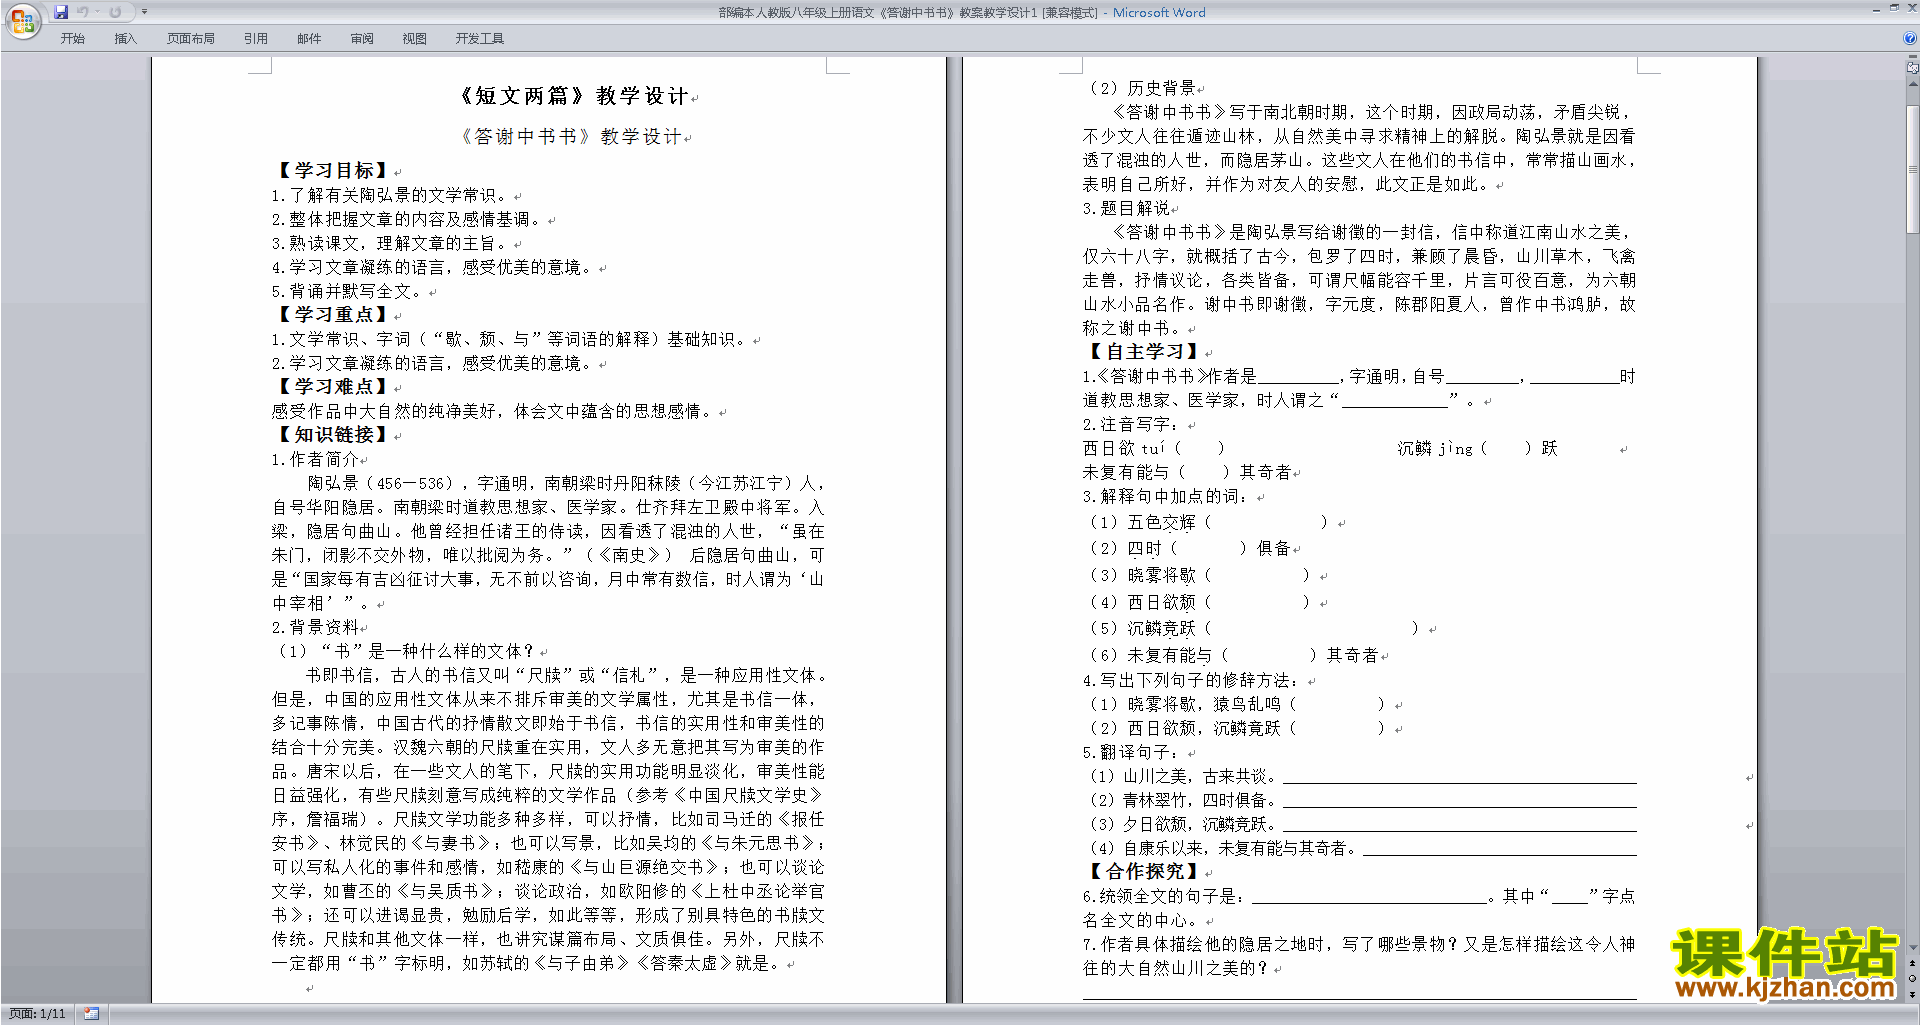Click the line 2.背景资料

coord(315,627)
